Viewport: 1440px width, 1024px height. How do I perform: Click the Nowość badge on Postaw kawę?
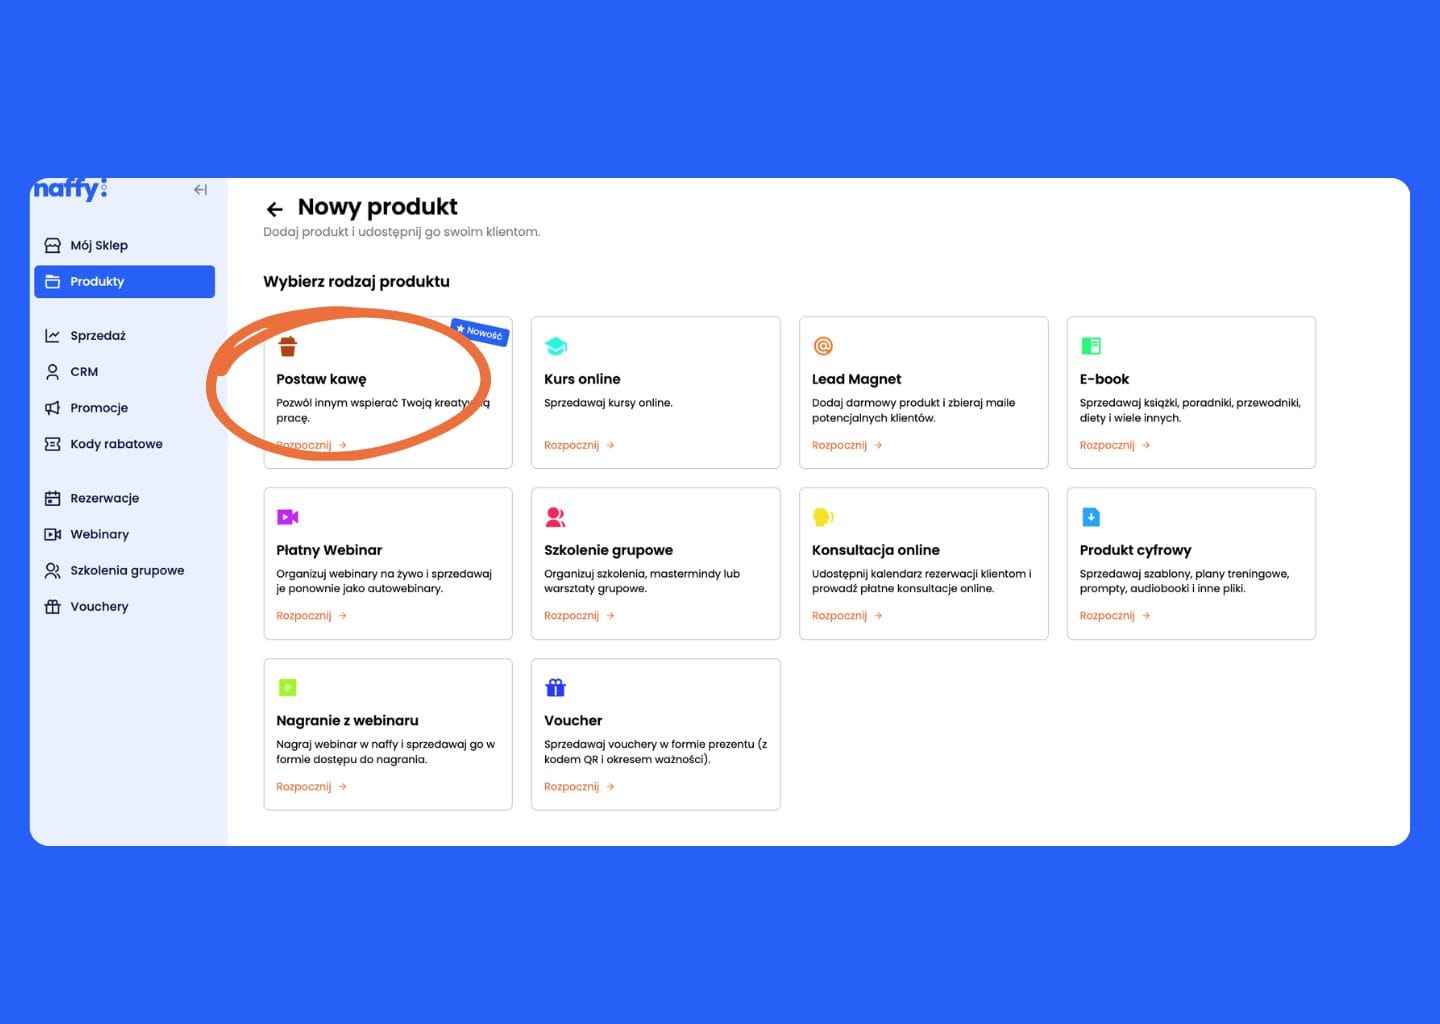[x=480, y=332]
